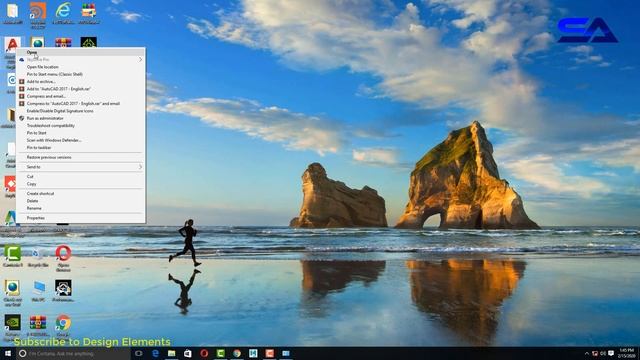The image size is (640, 360).
Task: Open the Action Center notification icon
Action: point(611,353)
